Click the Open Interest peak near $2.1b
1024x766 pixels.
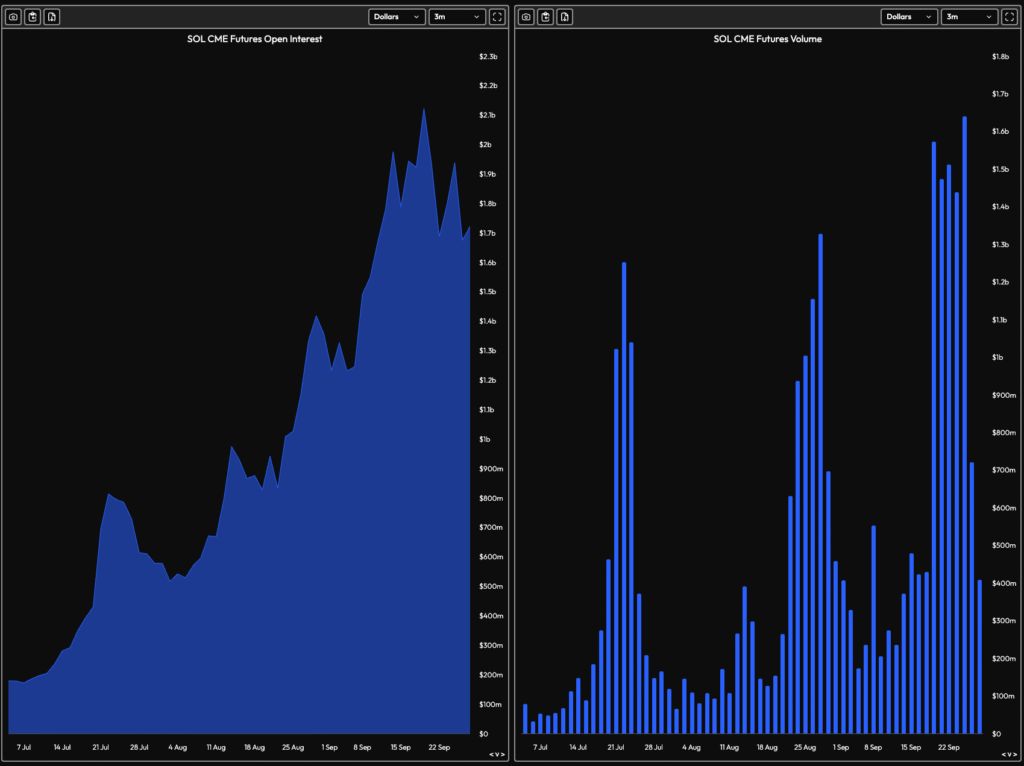[424, 110]
